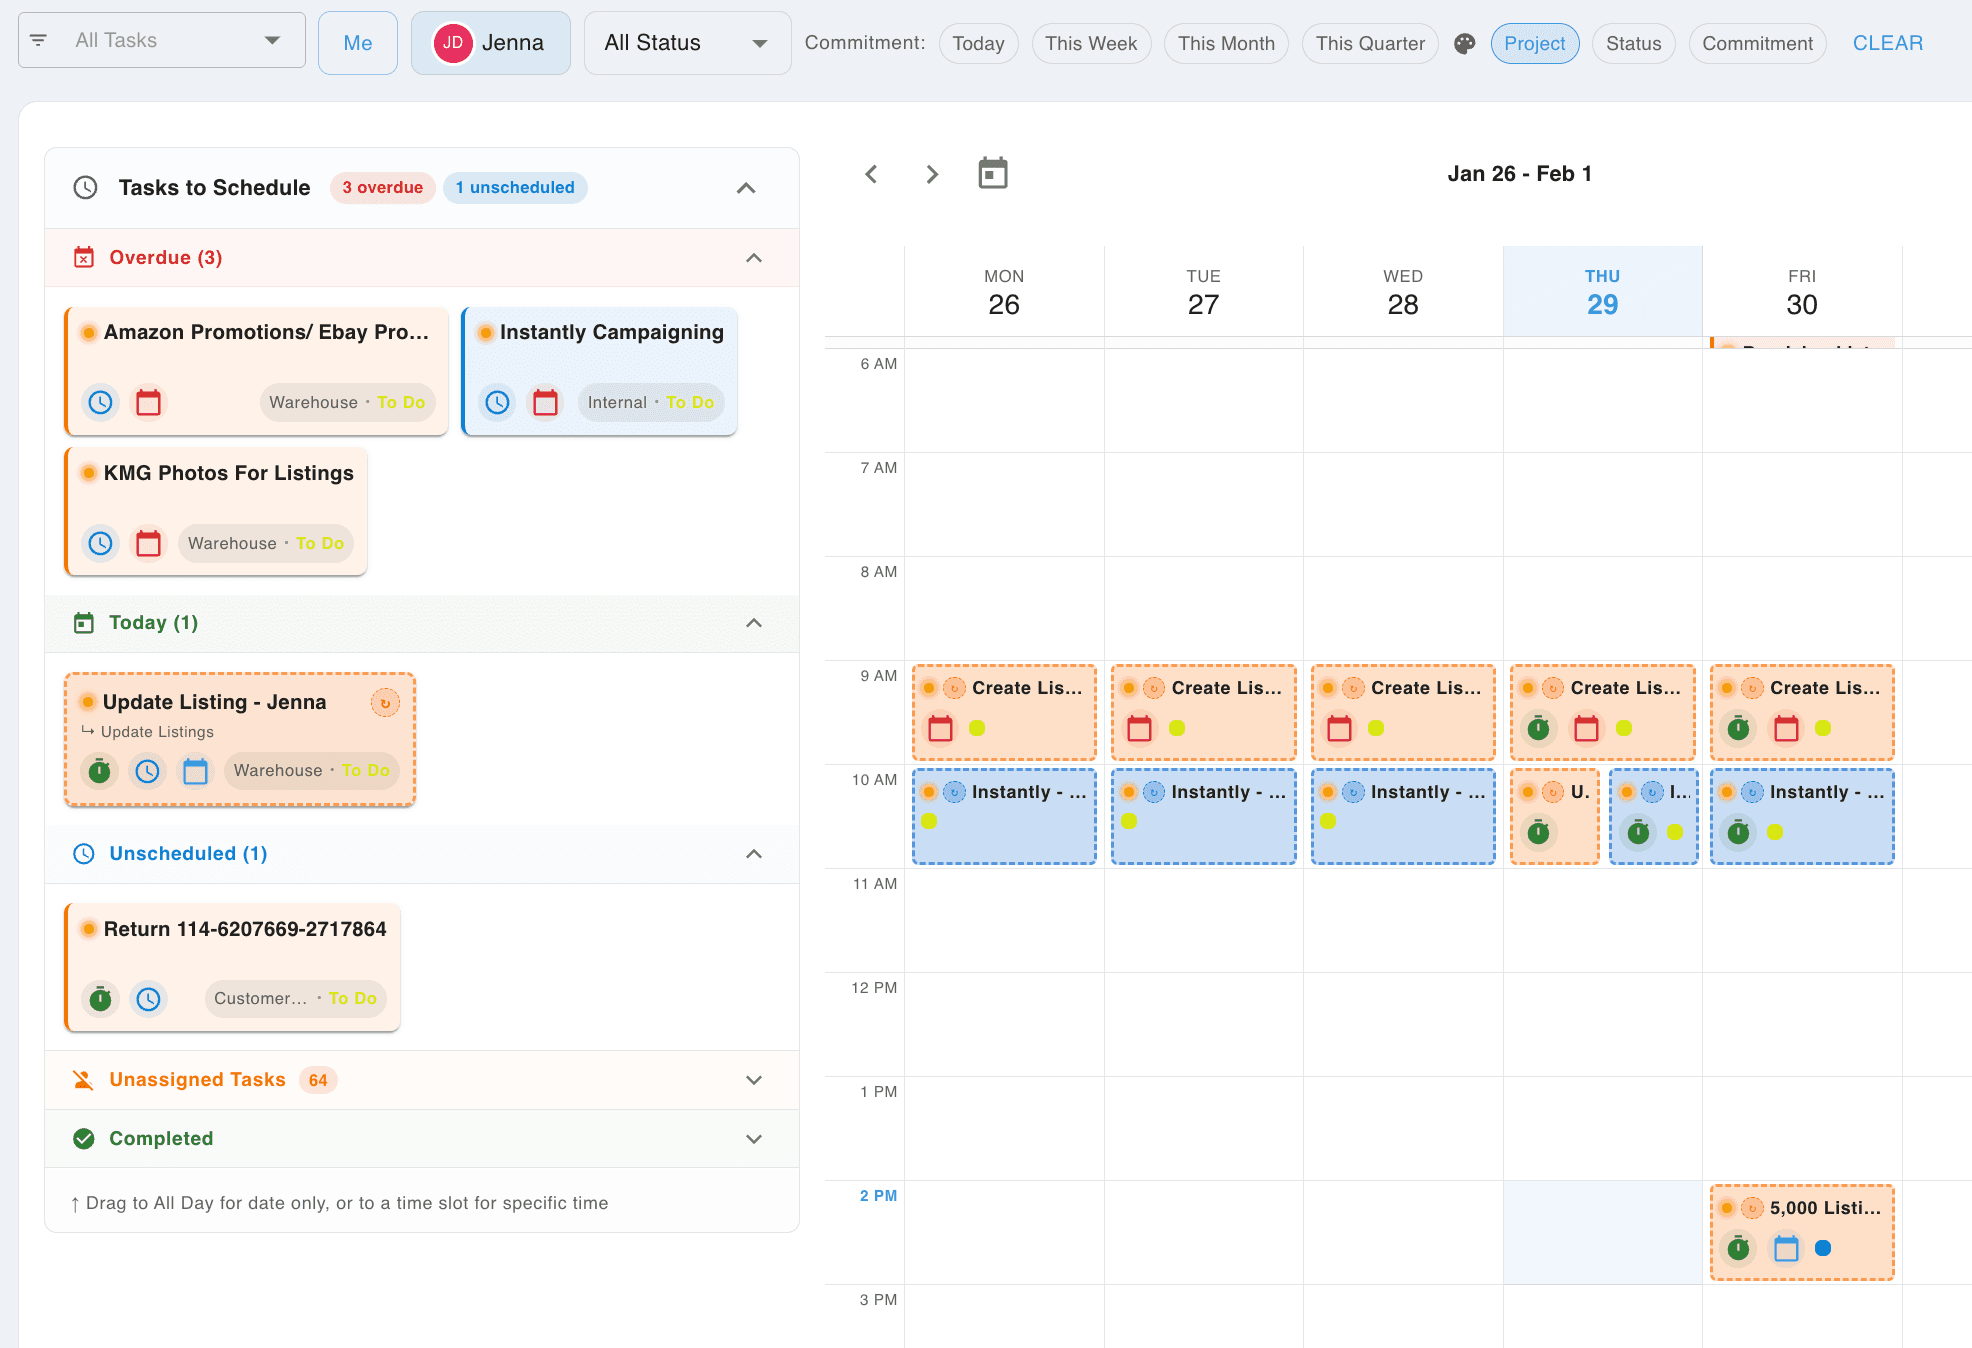Image resolution: width=1972 pixels, height=1348 pixels.
Task: Click the CLEAR link
Action: pyautogui.click(x=1888, y=42)
